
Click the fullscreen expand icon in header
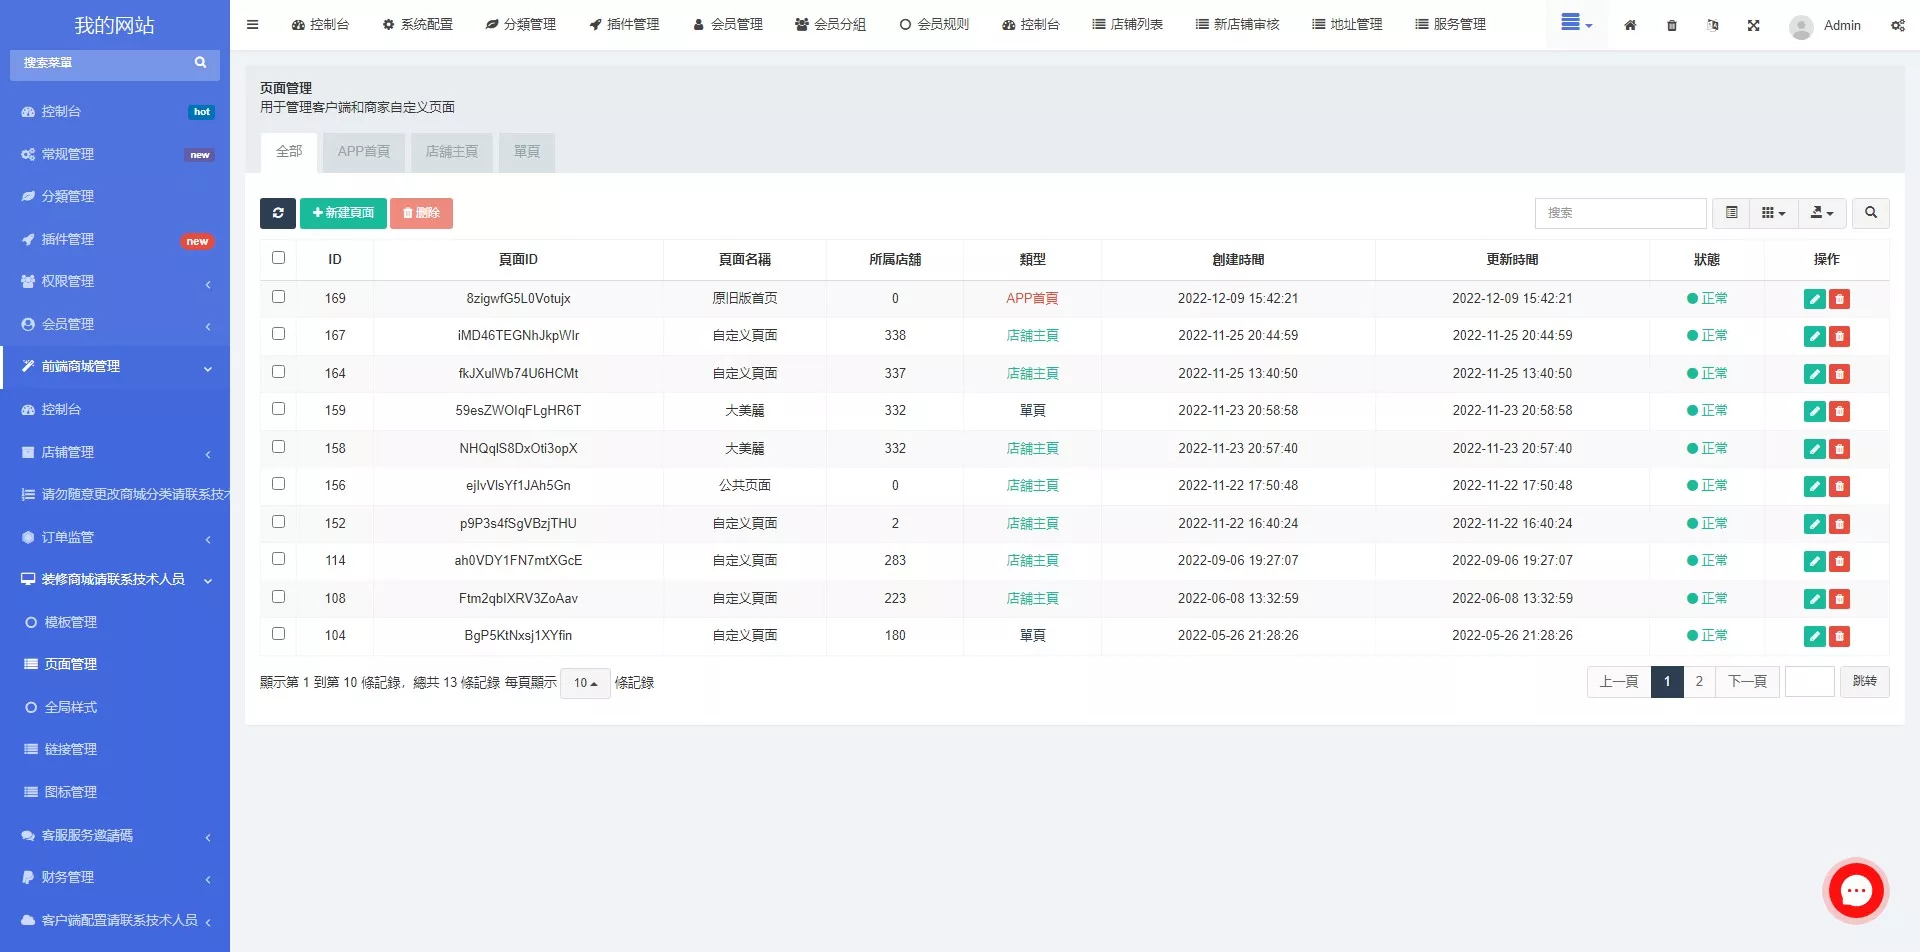[1753, 25]
